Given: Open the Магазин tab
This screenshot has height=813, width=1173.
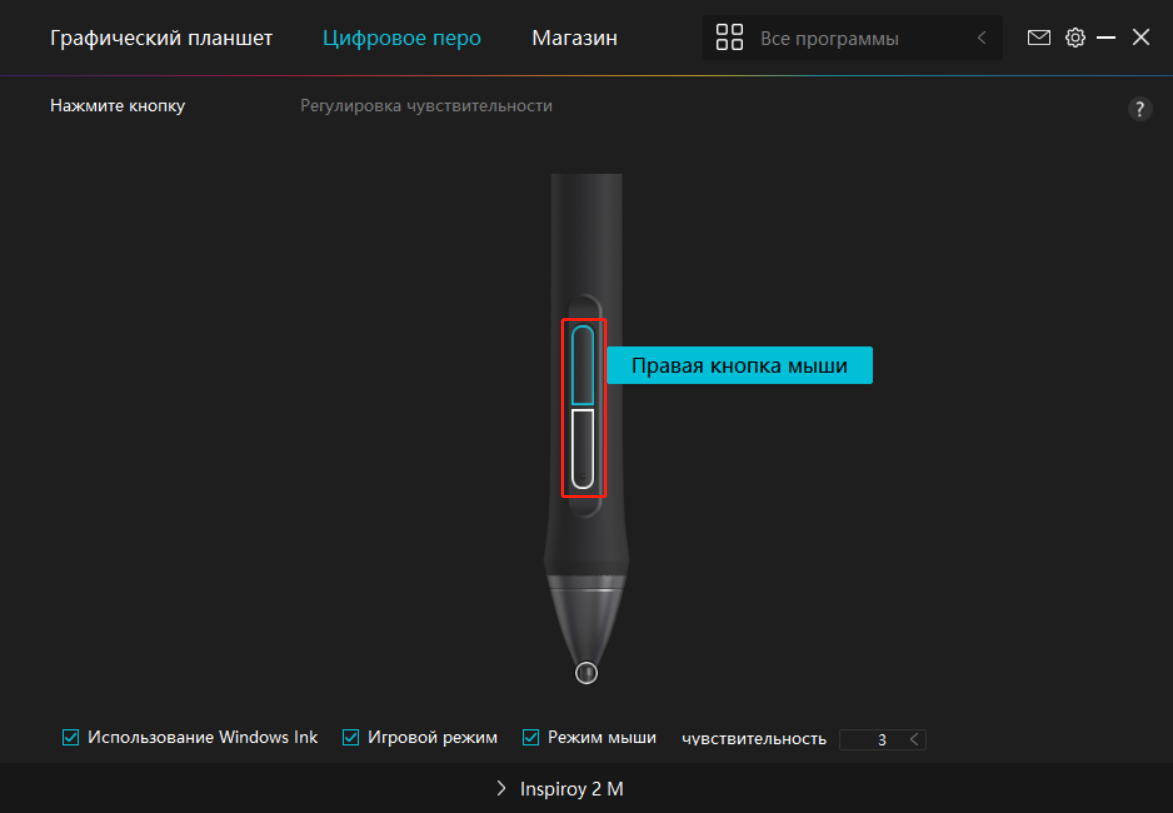Looking at the screenshot, I should tap(574, 38).
